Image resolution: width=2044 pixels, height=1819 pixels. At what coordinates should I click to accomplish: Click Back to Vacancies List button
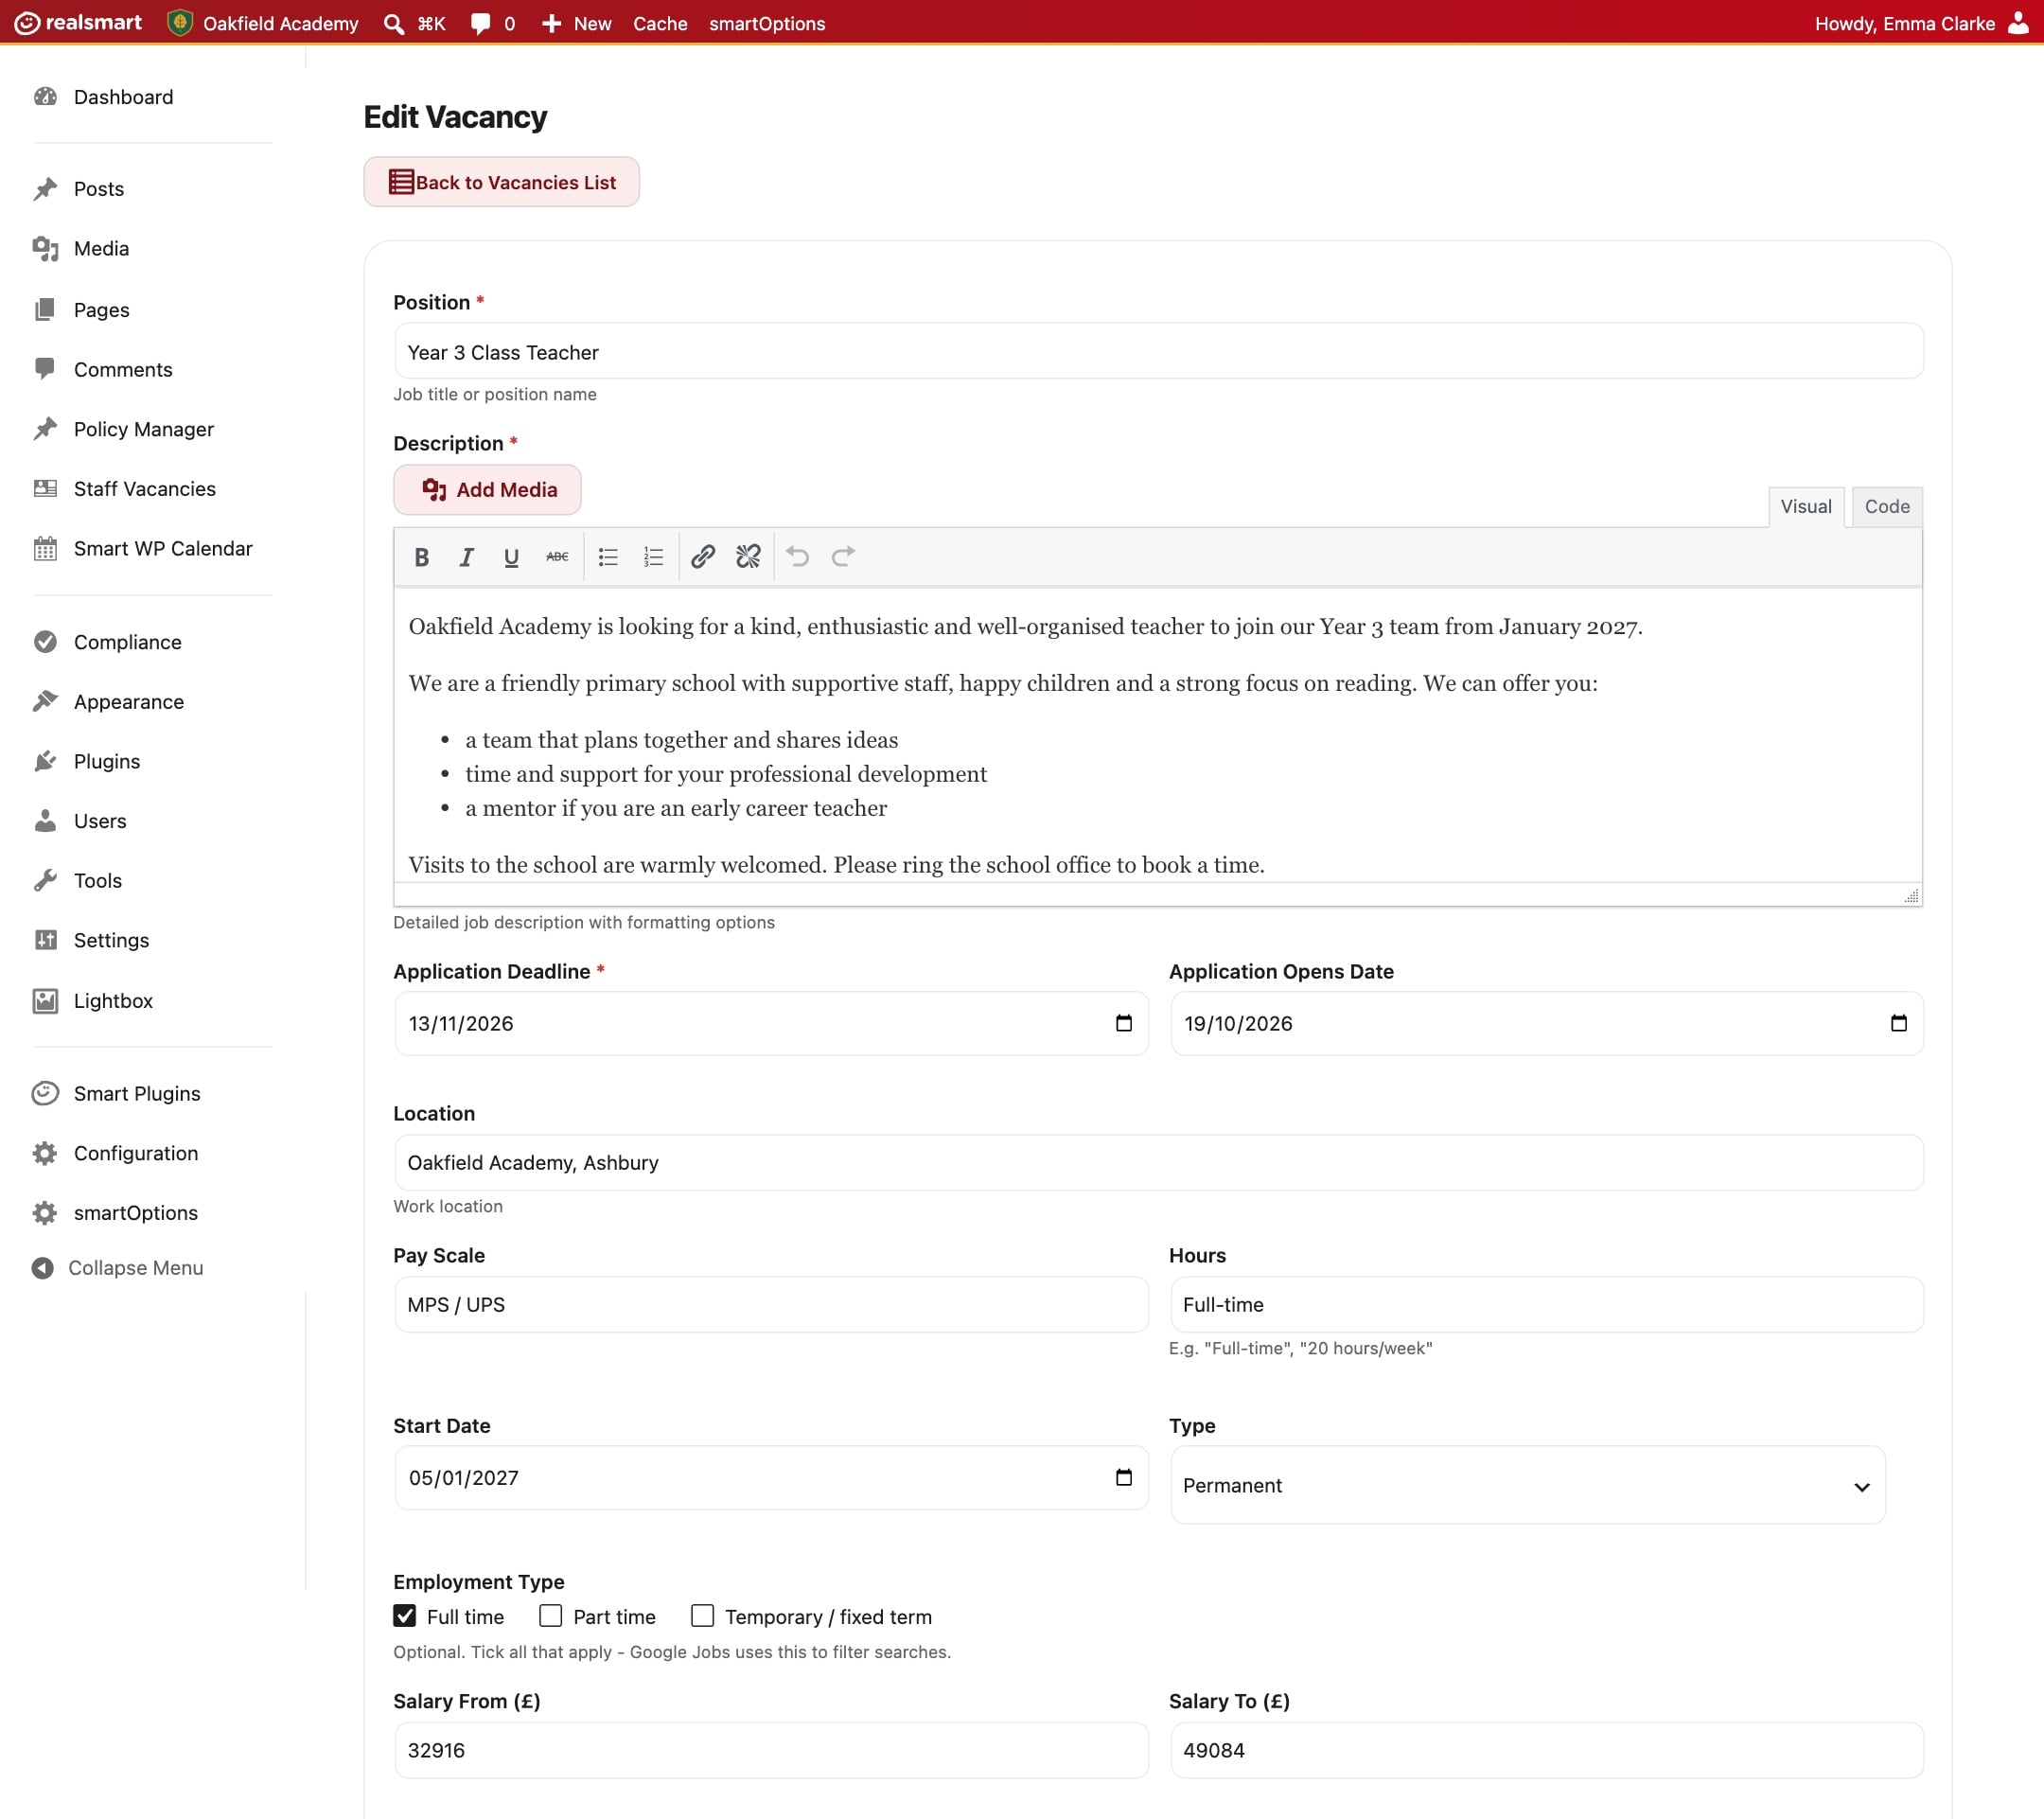(501, 182)
